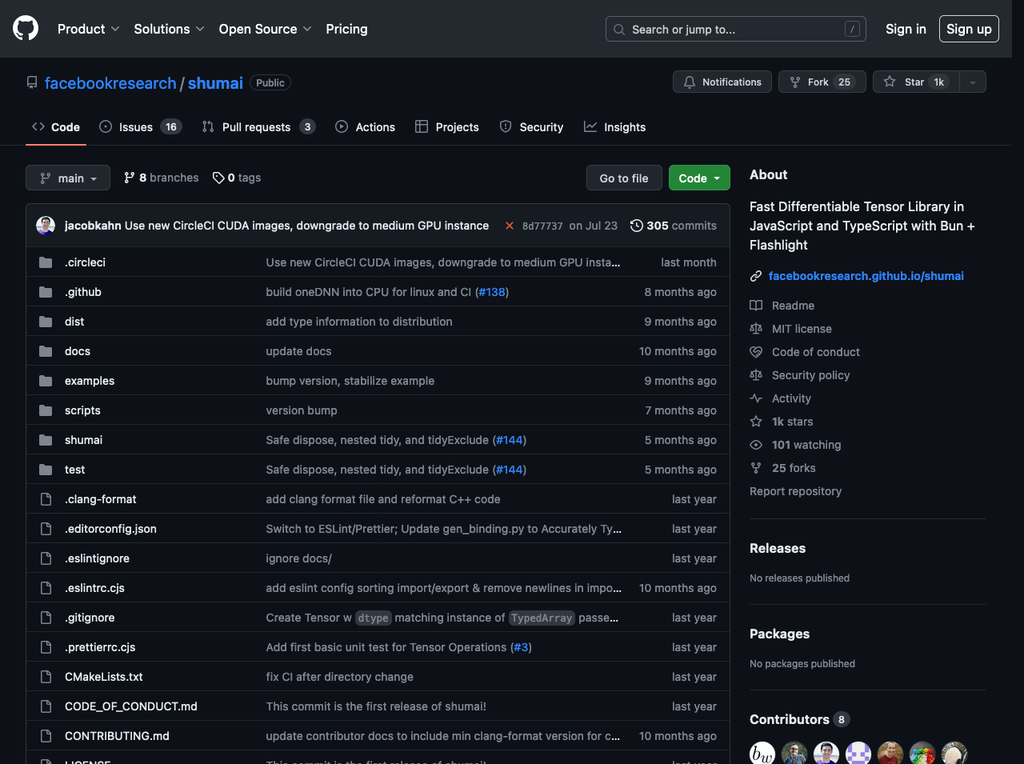Open the star lists dropdown arrow
This screenshot has height=764, width=1024.
coord(972,82)
